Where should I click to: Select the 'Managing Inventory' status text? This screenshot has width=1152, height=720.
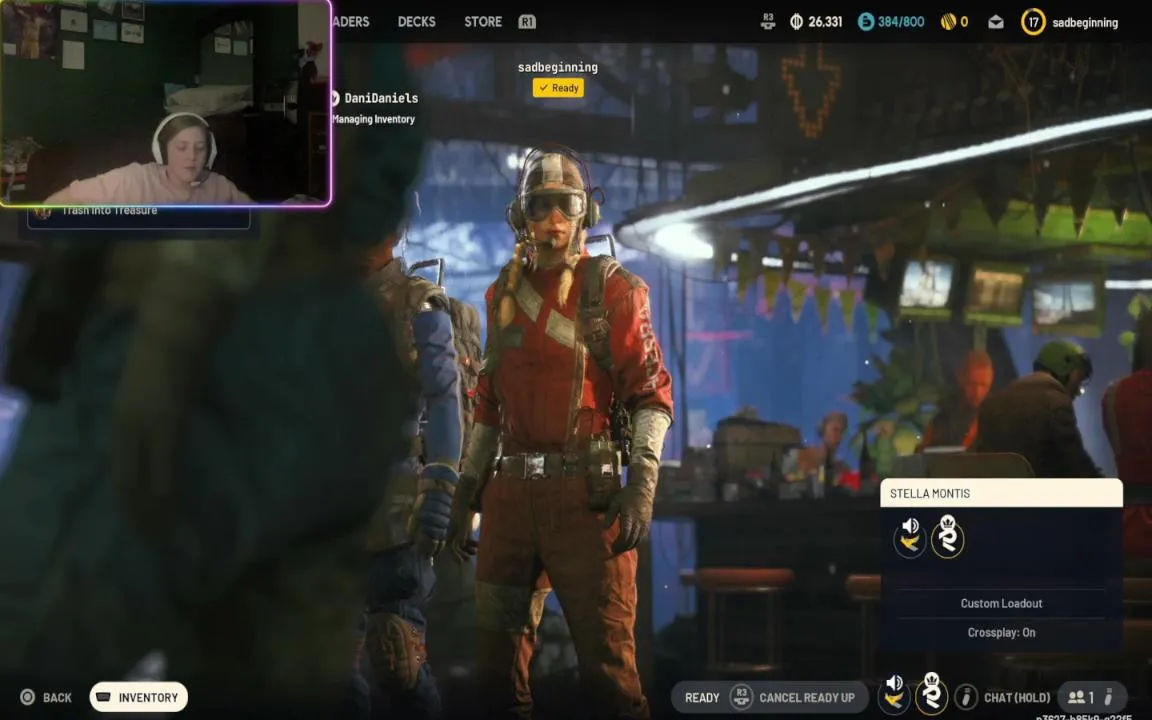pyautogui.click(x=373, y=119)
